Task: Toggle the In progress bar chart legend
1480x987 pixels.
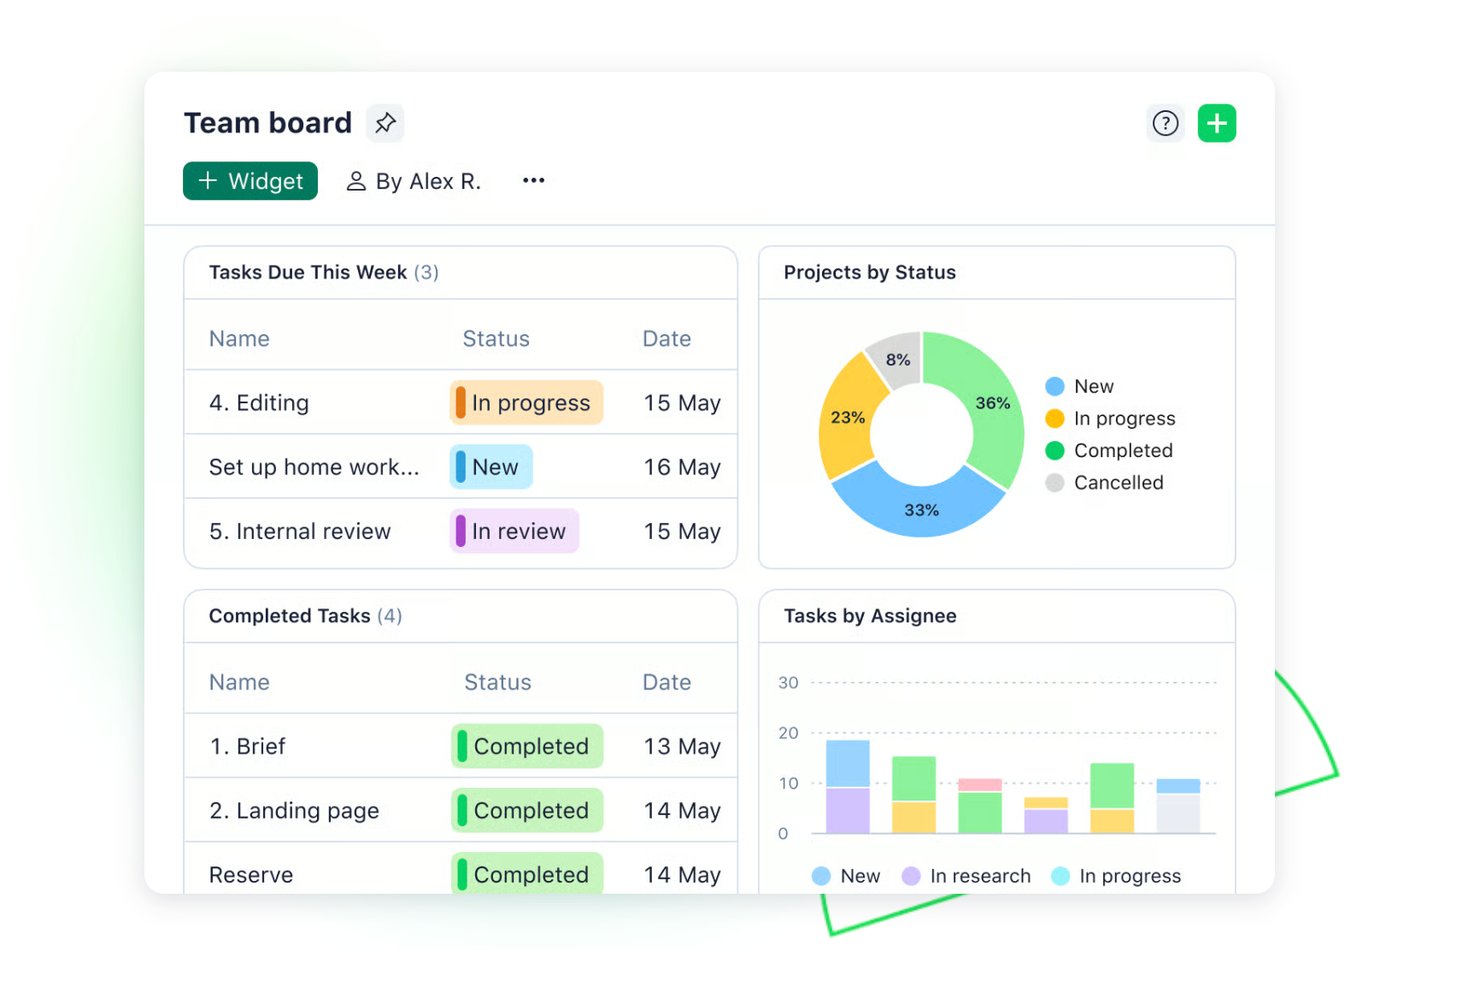Action: pyautogui.click(x=1116, y=876)
